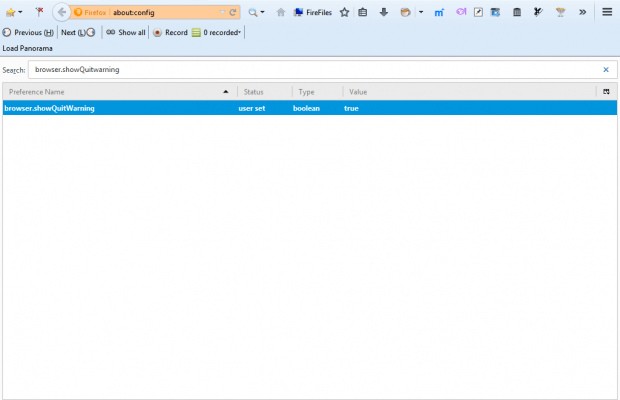Click the trash bin toolbar icon
This screenshot has width=620, height=400.
517,12
